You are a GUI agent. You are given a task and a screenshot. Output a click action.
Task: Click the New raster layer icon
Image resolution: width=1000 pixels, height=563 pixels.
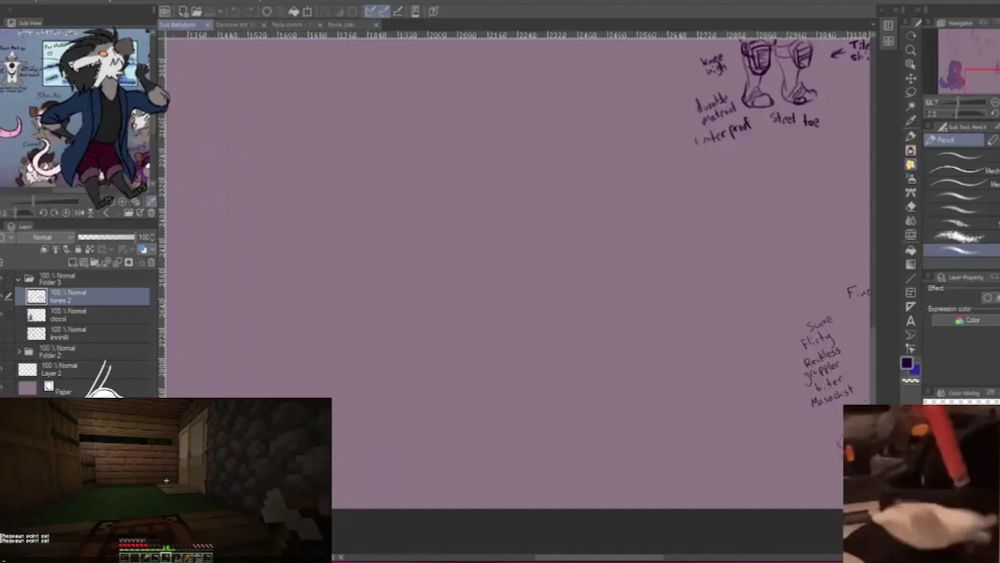[72, 262]
